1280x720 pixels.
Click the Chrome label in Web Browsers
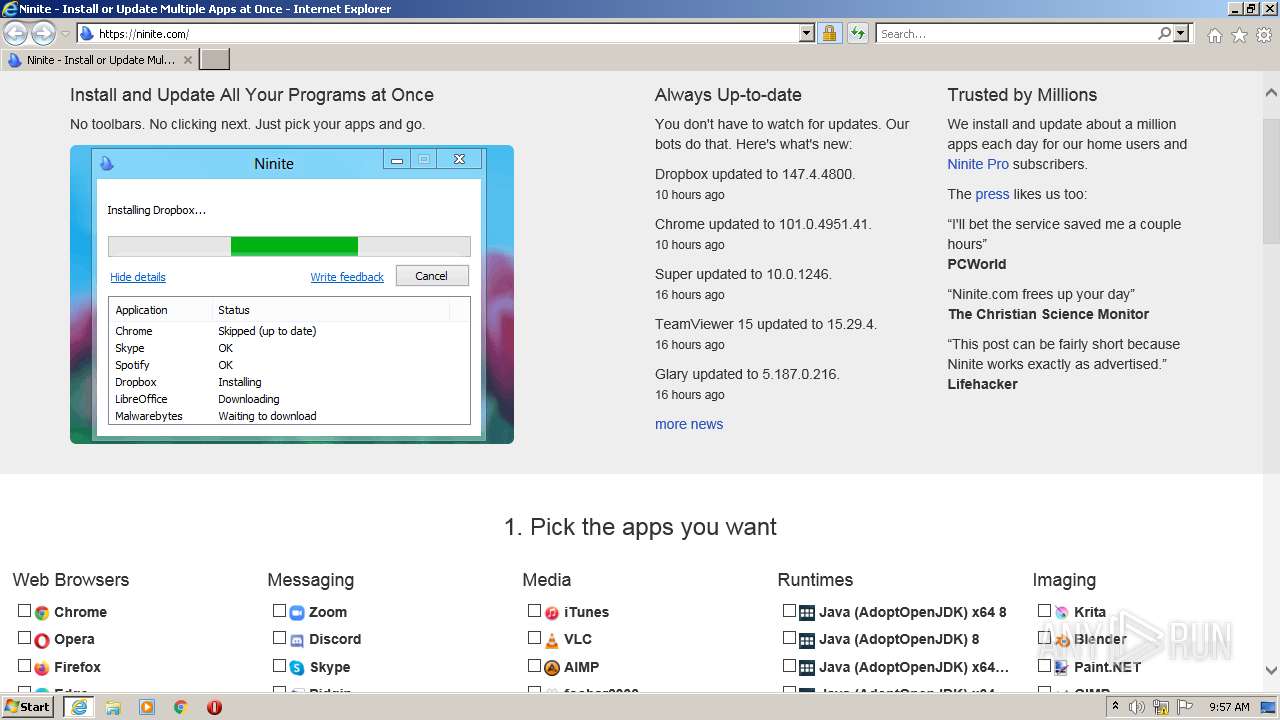(x=80, y=612)
